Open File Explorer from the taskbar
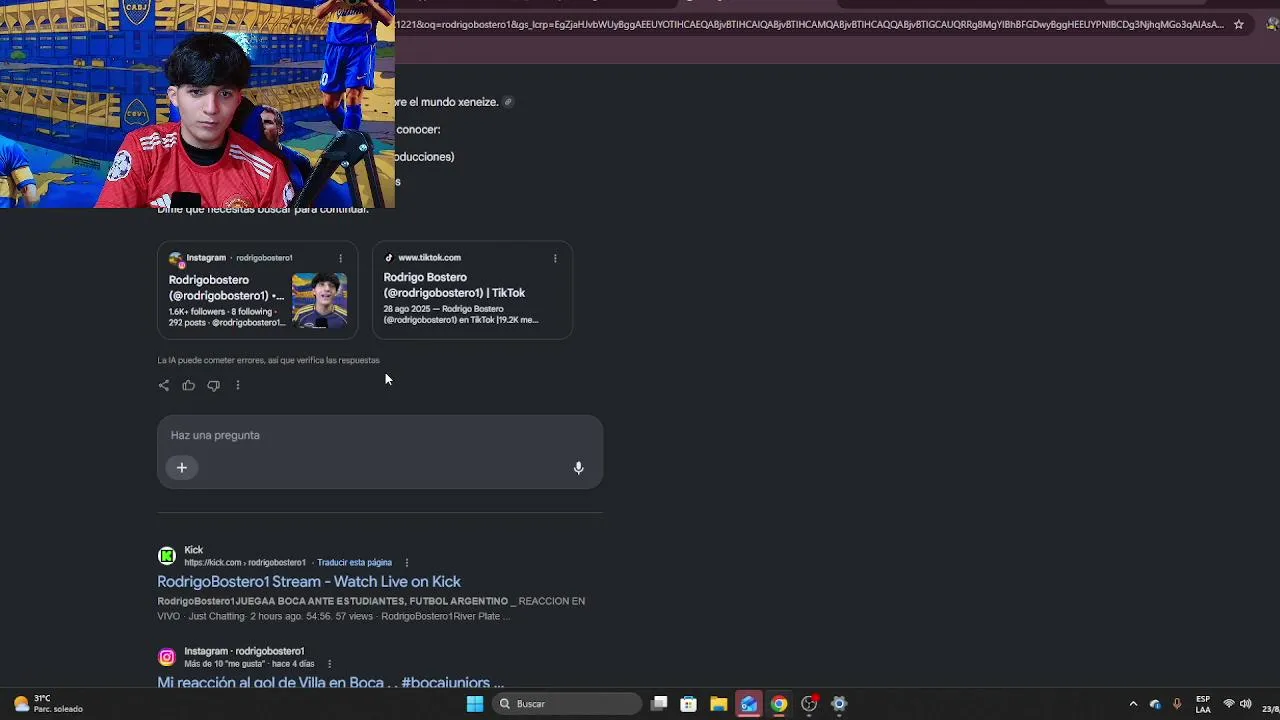Screen dimensions: 1280x720 pos(719,704)
